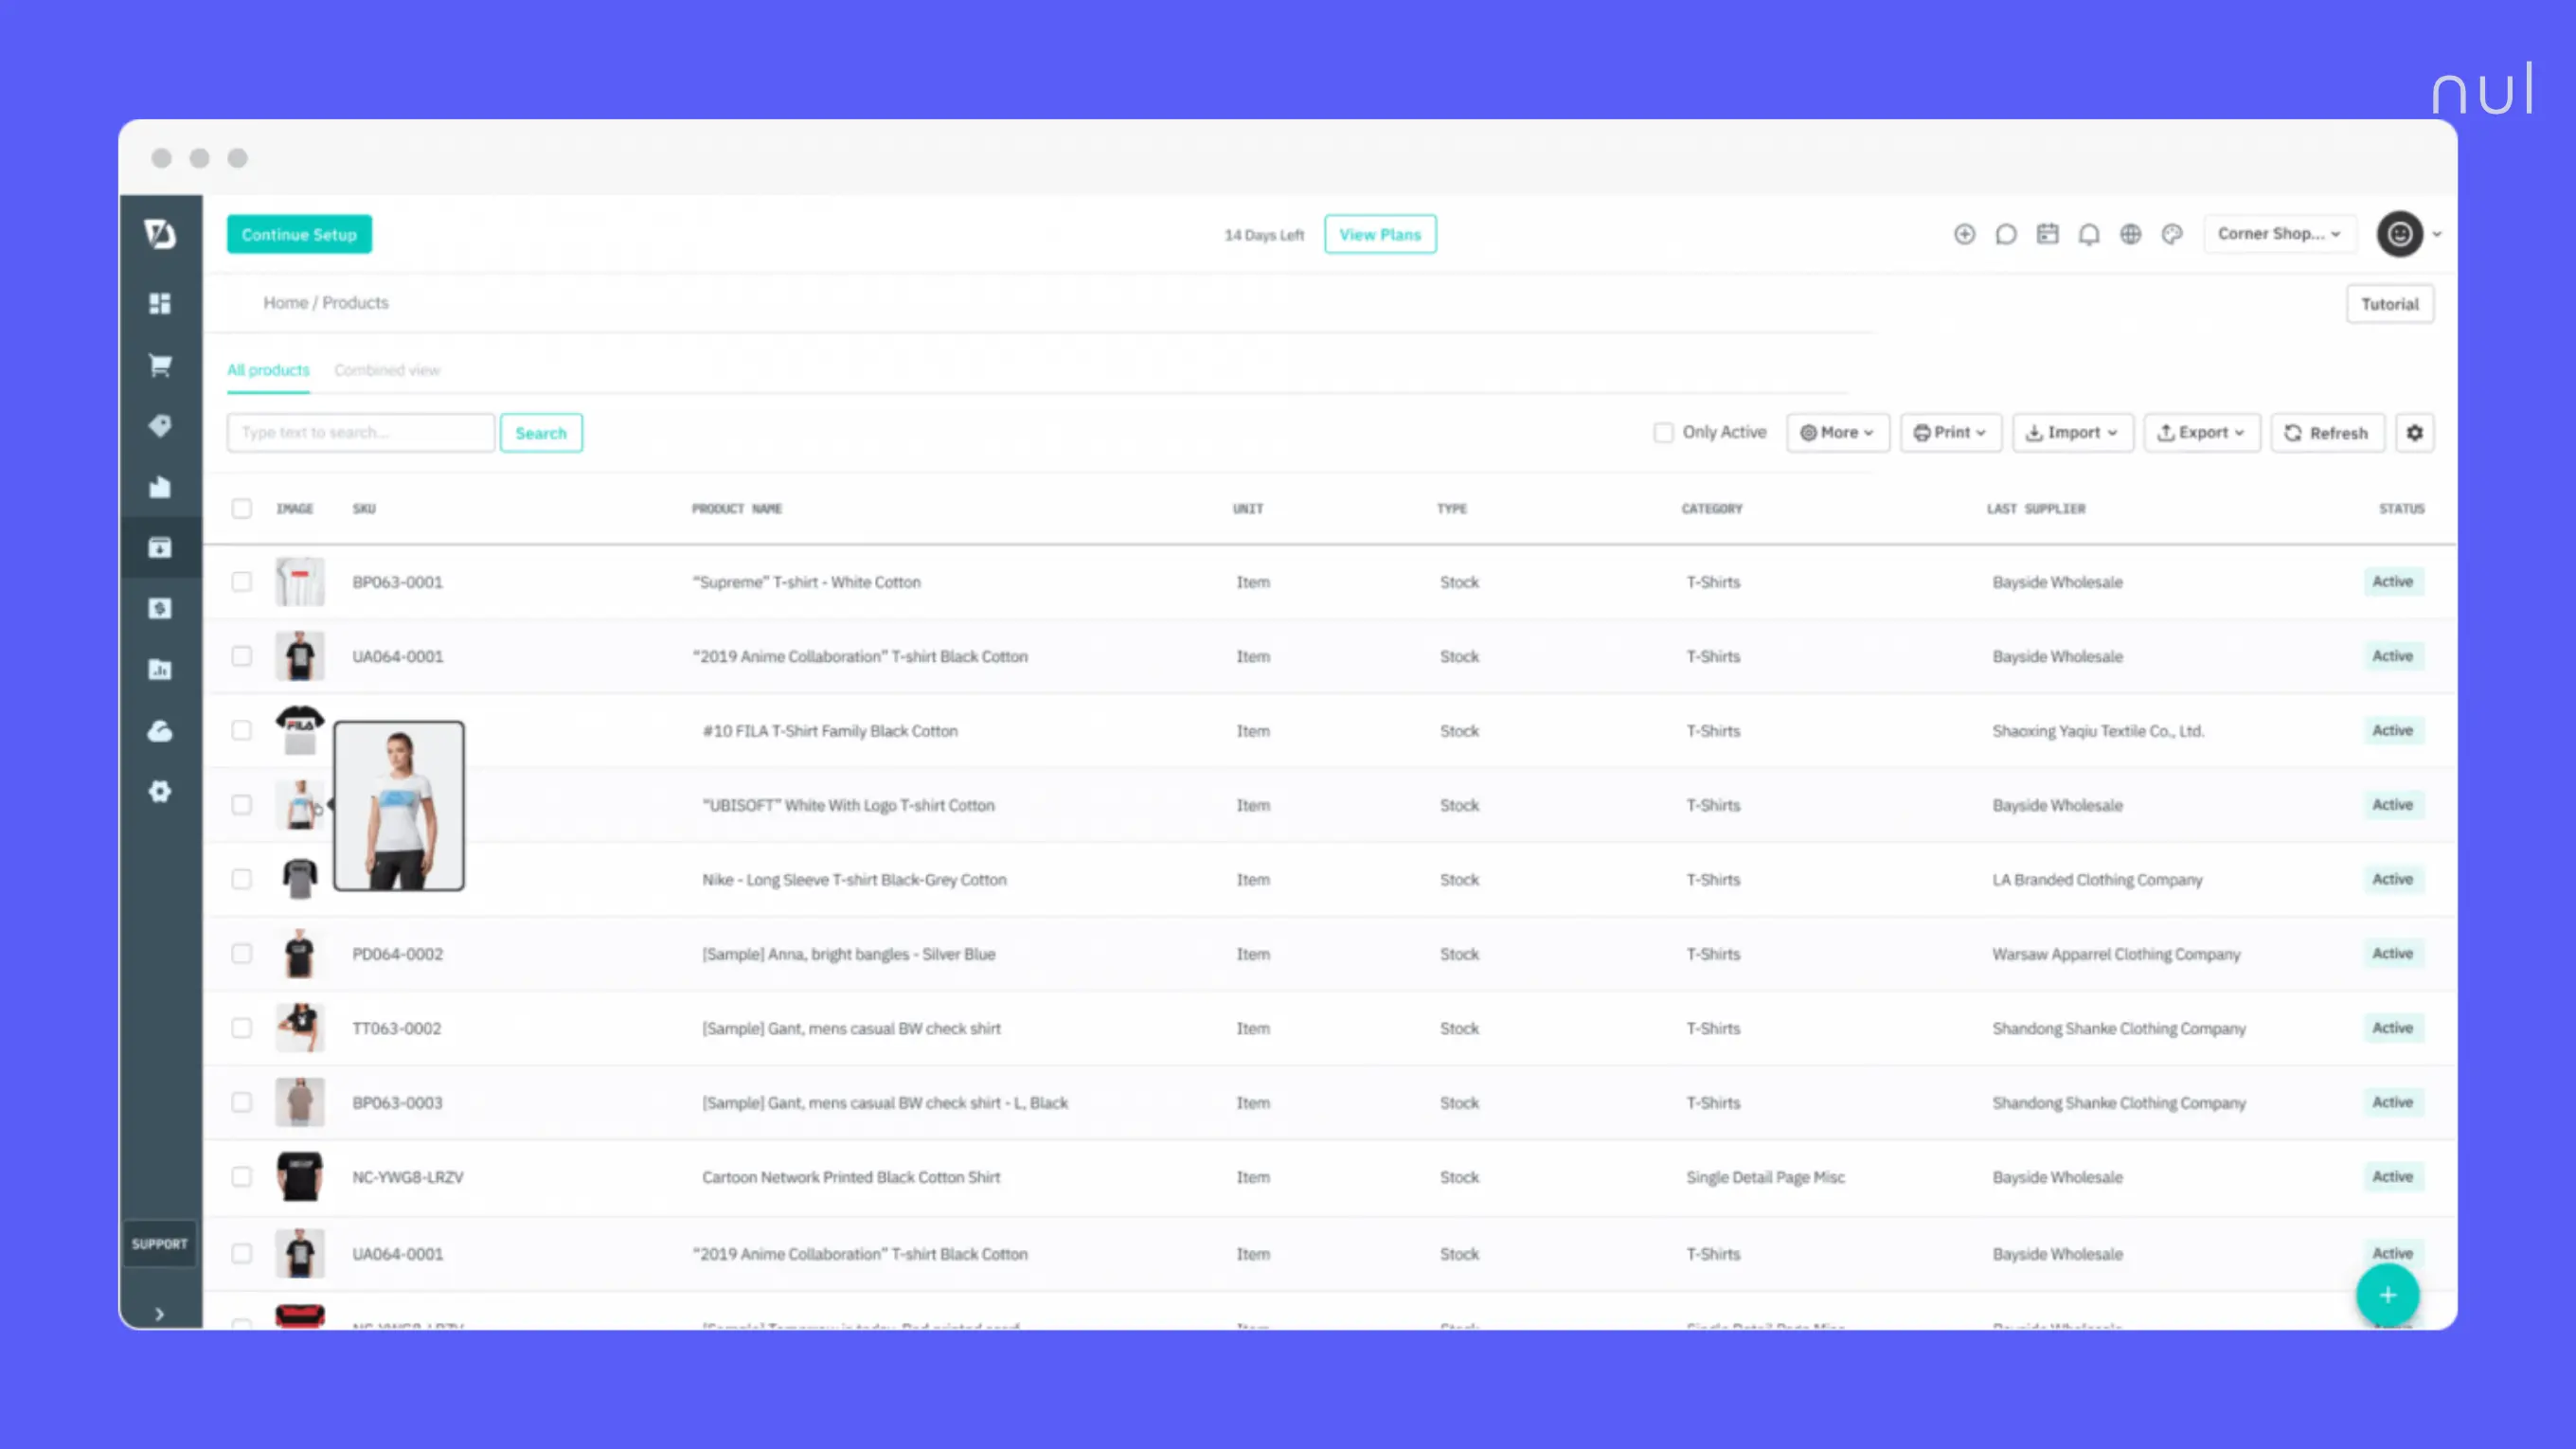
Task: Select checkbox for PD064-0002 row
Action: (x=242, y=954)
